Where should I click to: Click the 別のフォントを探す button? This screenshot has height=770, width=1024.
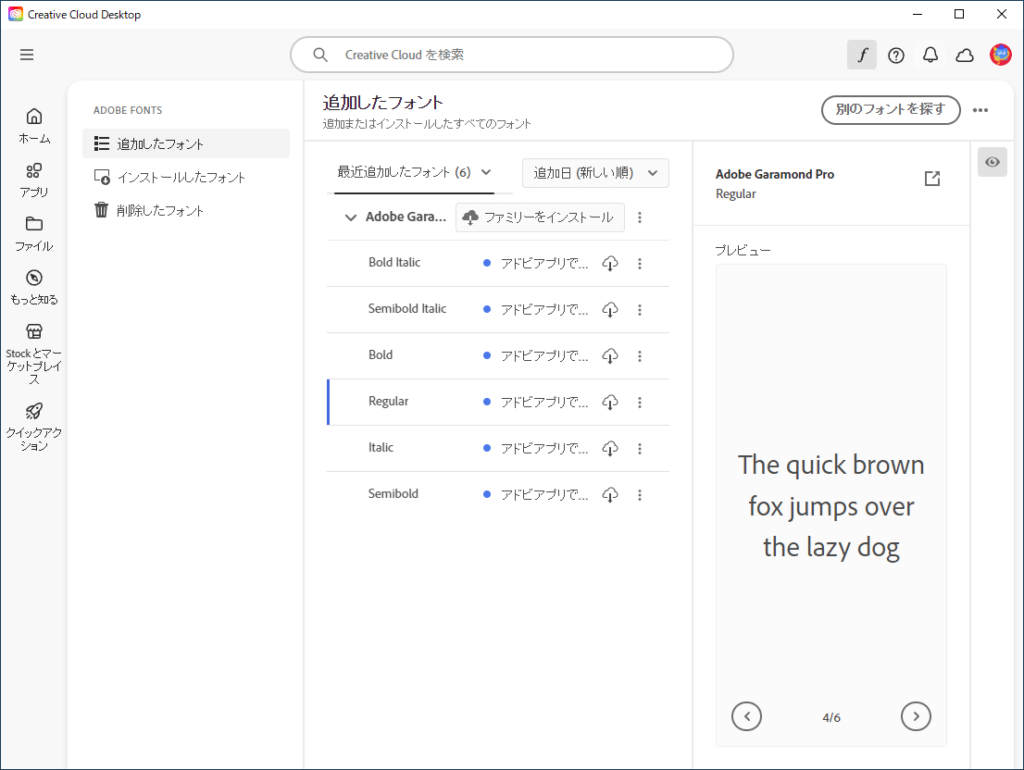pyautogui.click(x=891, y=110)
